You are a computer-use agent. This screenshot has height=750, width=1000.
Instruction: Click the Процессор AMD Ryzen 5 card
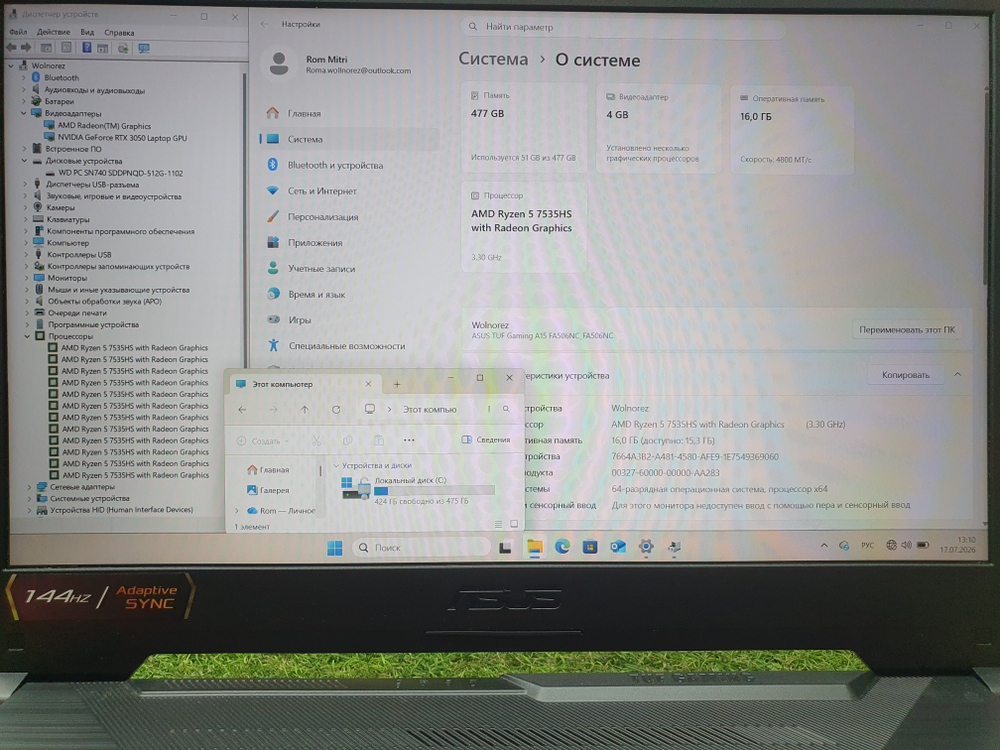click(x=524, y=228)
